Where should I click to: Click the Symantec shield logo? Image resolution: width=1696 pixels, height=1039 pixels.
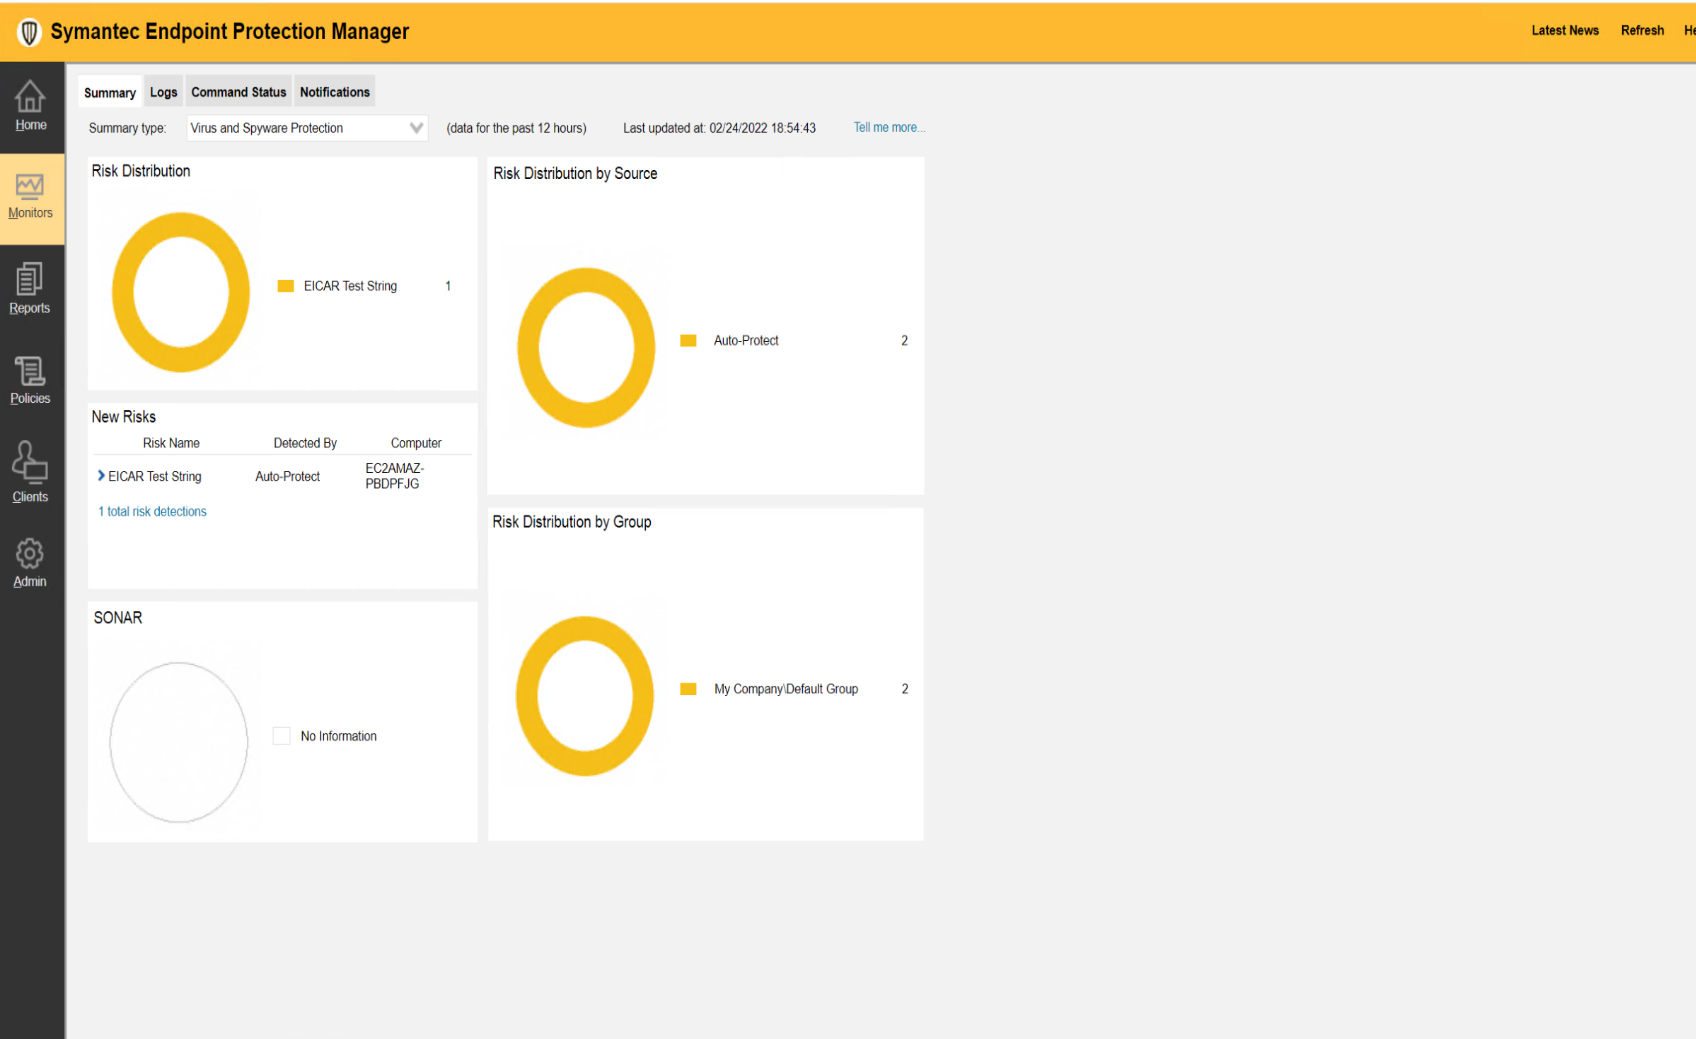(28, 31)
